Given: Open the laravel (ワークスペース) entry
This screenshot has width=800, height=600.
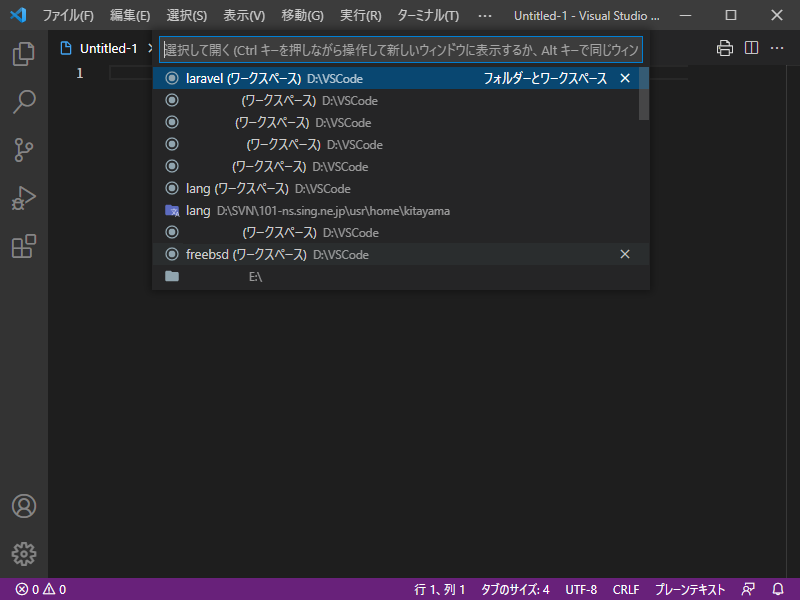Looking at the screenshot, I should [397, 78].
